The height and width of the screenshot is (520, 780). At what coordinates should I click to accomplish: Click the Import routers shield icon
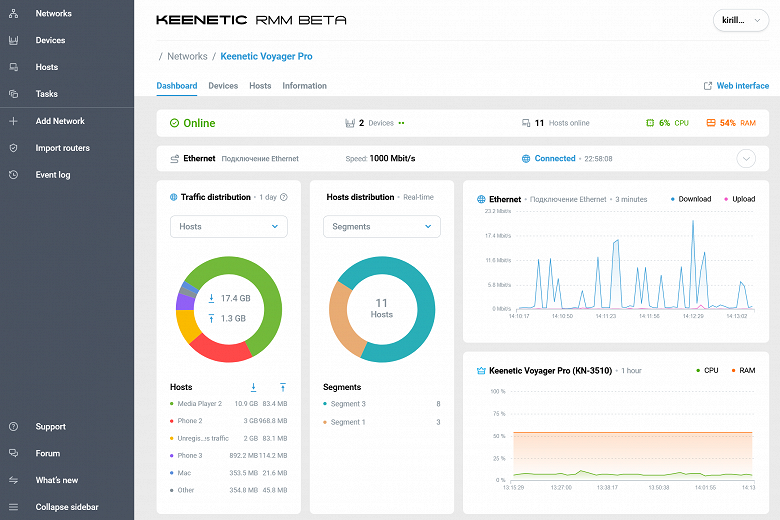tap(13, 148)
